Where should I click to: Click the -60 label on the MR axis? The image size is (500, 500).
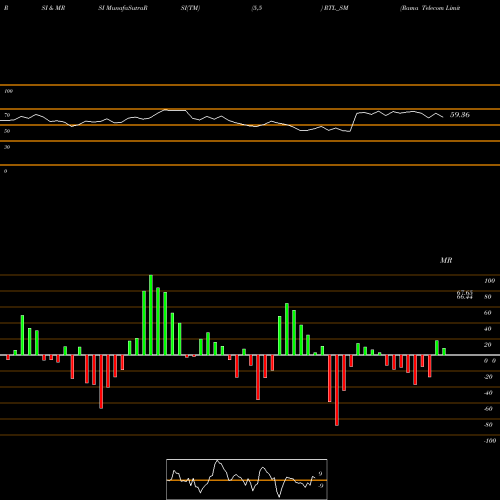coord(488,409)
